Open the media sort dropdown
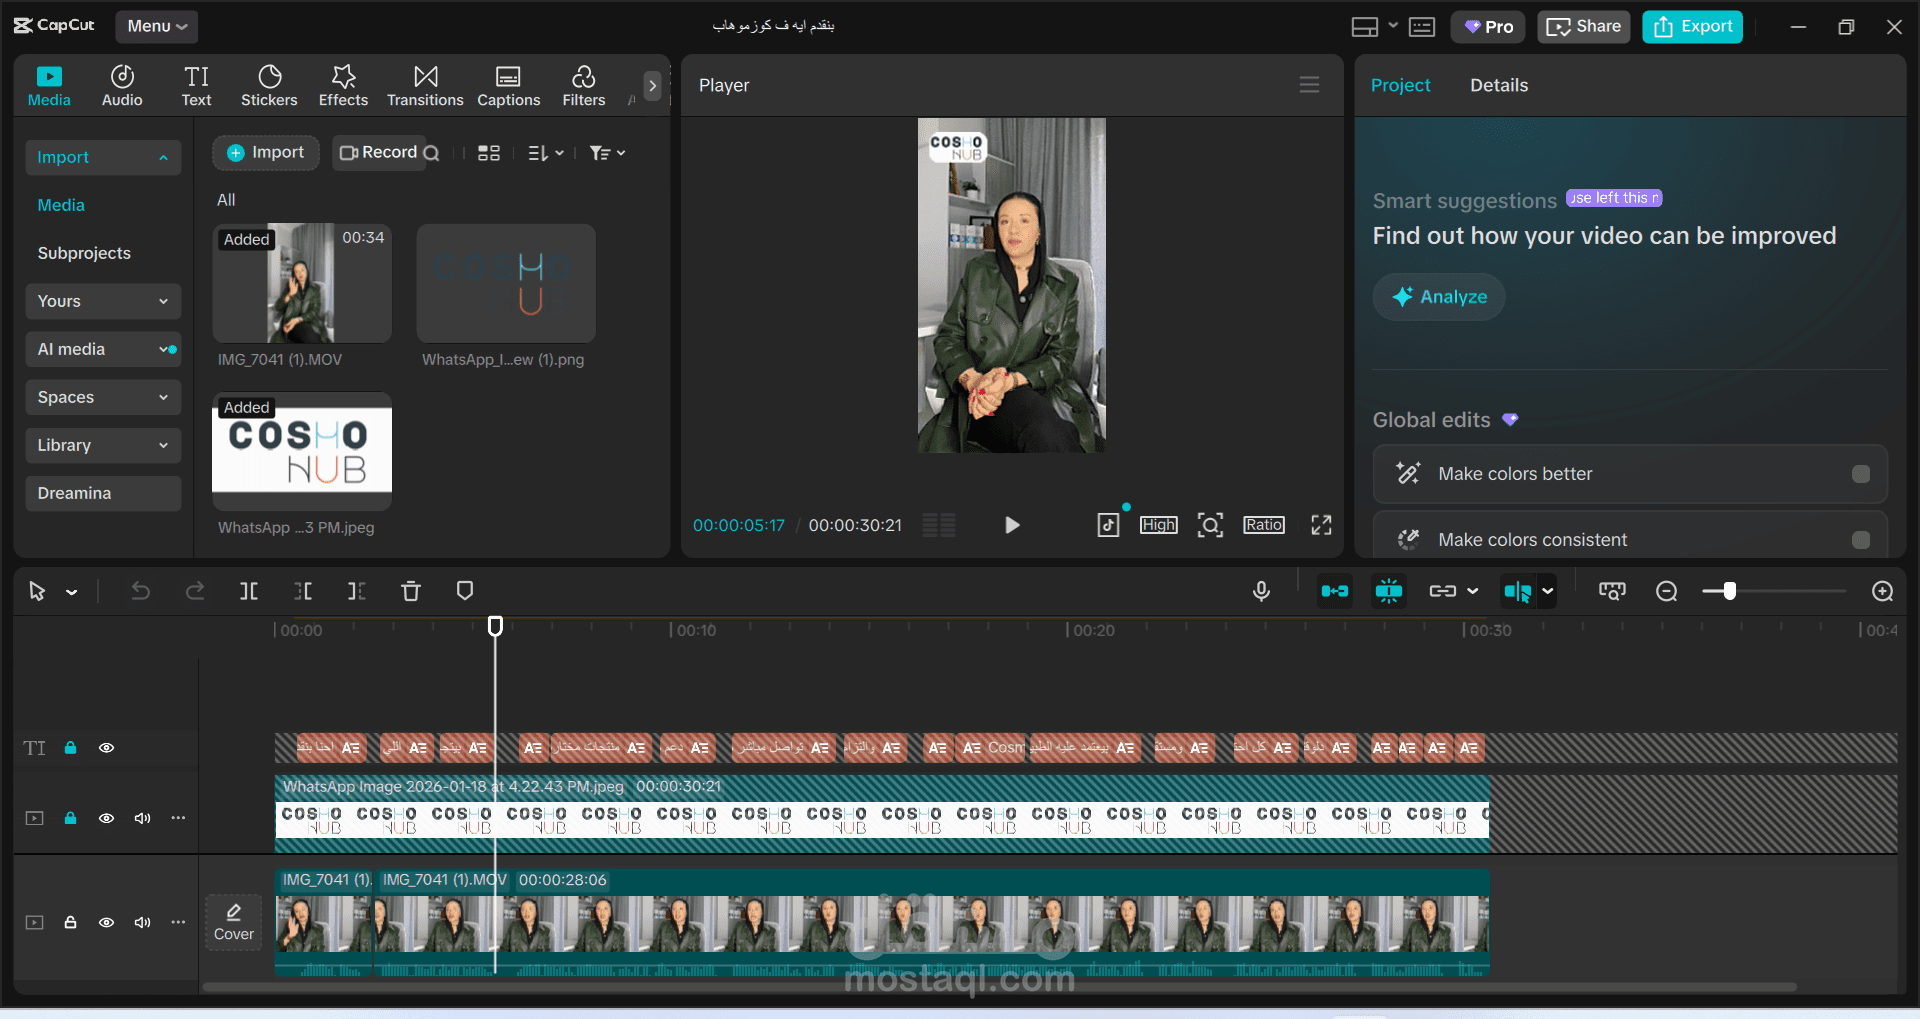Image resolution: width=1920 pixels, height=1019 pixels. pos(546,153)
